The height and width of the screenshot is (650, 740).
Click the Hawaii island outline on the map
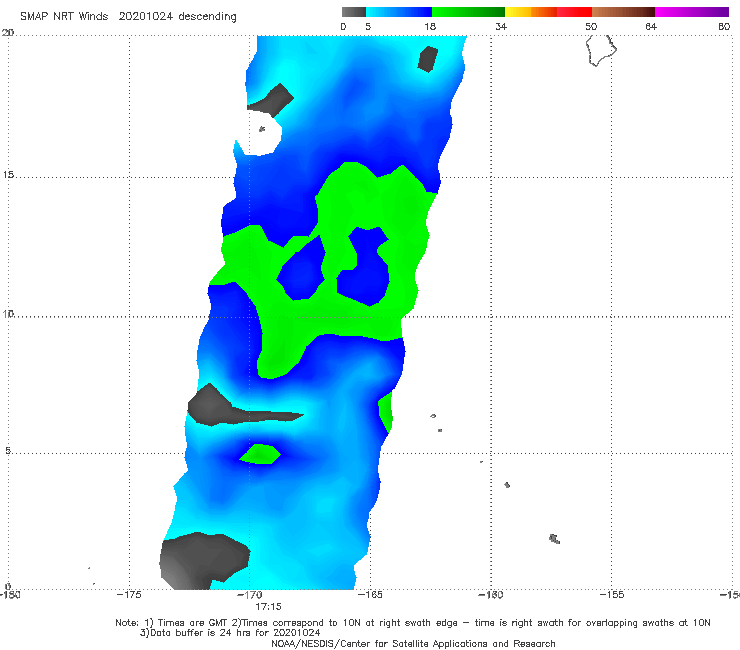tap(601, 50)
